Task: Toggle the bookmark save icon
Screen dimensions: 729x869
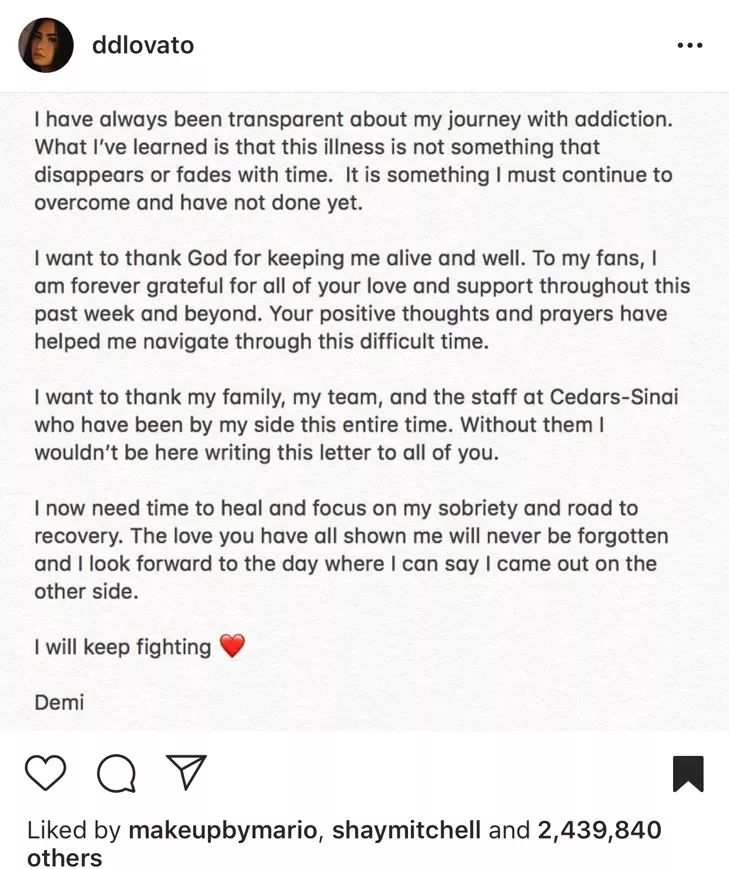Action: 688,773
